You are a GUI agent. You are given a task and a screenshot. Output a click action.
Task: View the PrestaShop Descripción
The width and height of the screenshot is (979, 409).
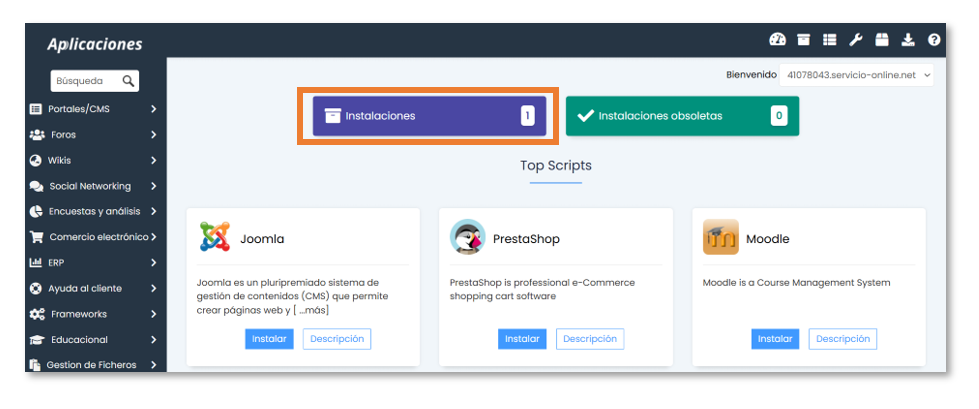tap(590, 339)
